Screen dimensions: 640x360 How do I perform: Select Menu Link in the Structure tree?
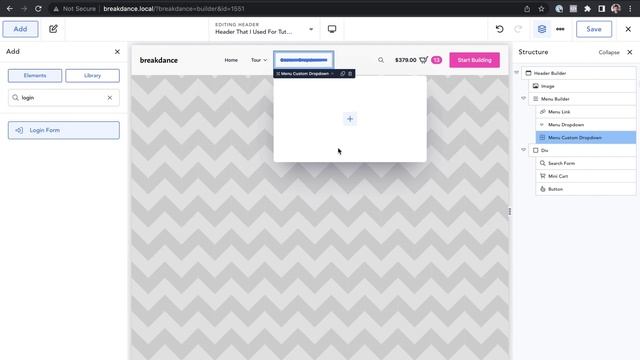tap(586, 112)
